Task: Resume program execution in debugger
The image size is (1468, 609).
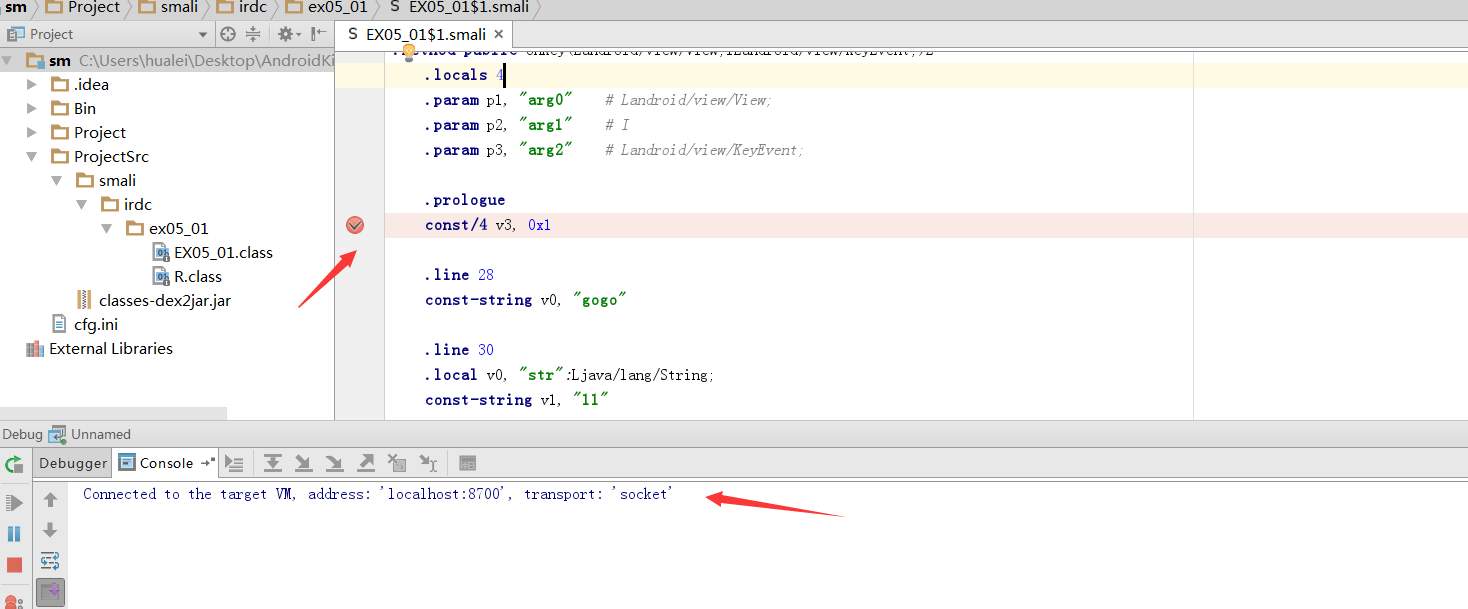Action: click(14, 502)
